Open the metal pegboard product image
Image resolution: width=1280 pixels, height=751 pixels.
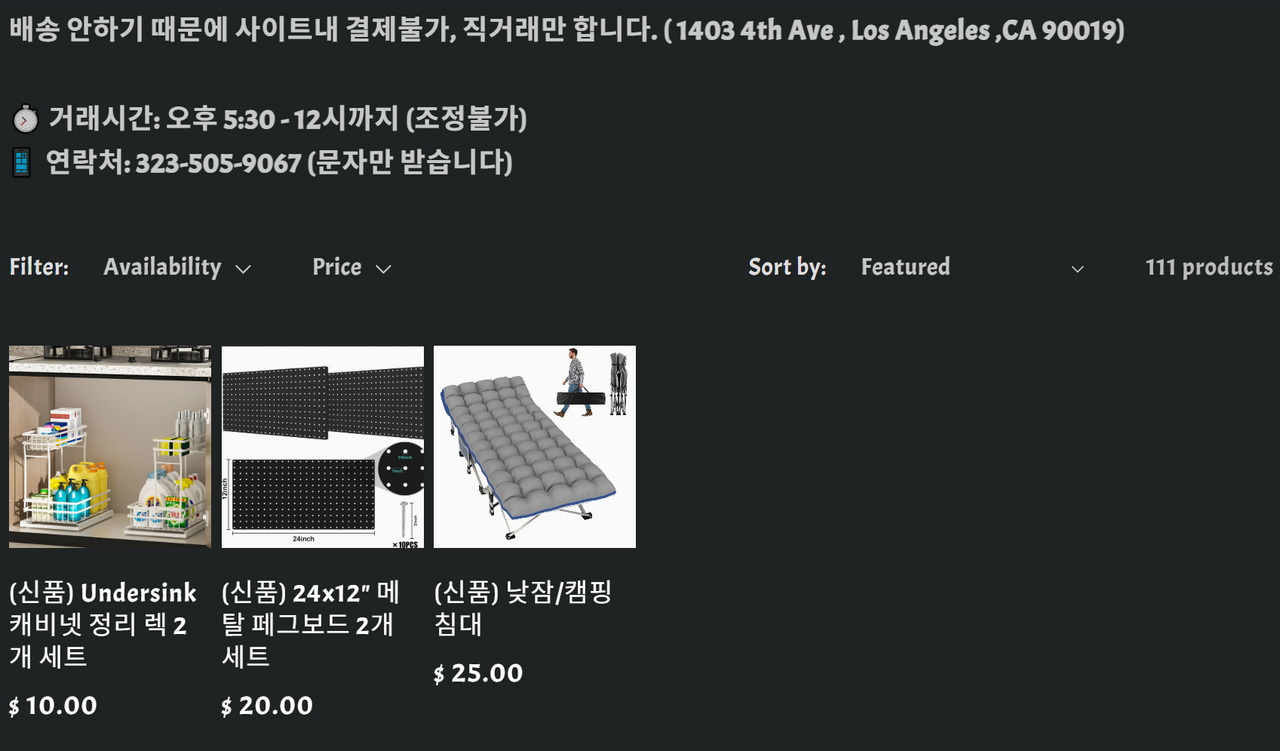(323, 447)
